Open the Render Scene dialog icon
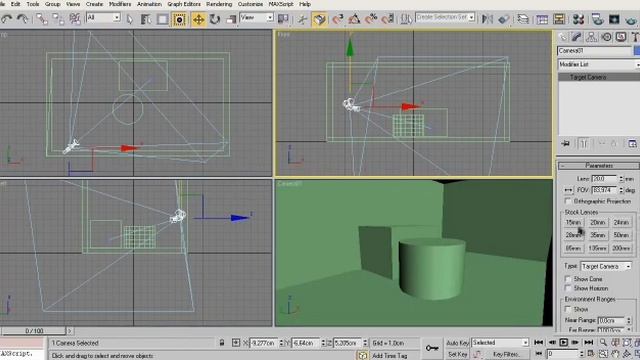Screen dimensions: 640x360 tap(597, 19)
